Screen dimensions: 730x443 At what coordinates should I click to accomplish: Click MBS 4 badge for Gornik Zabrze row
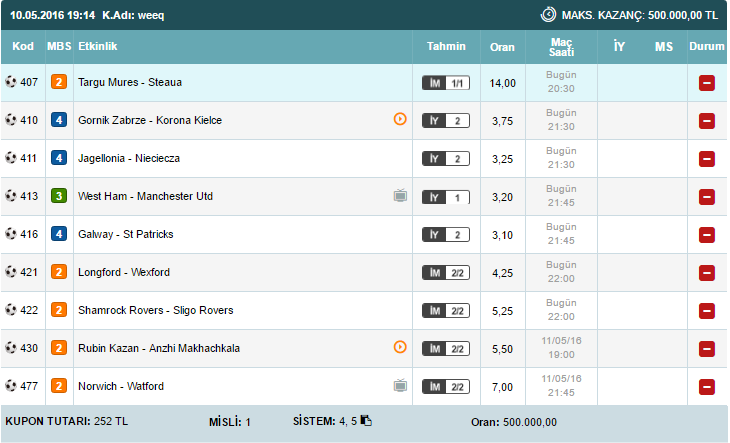(x=59, y=120)
